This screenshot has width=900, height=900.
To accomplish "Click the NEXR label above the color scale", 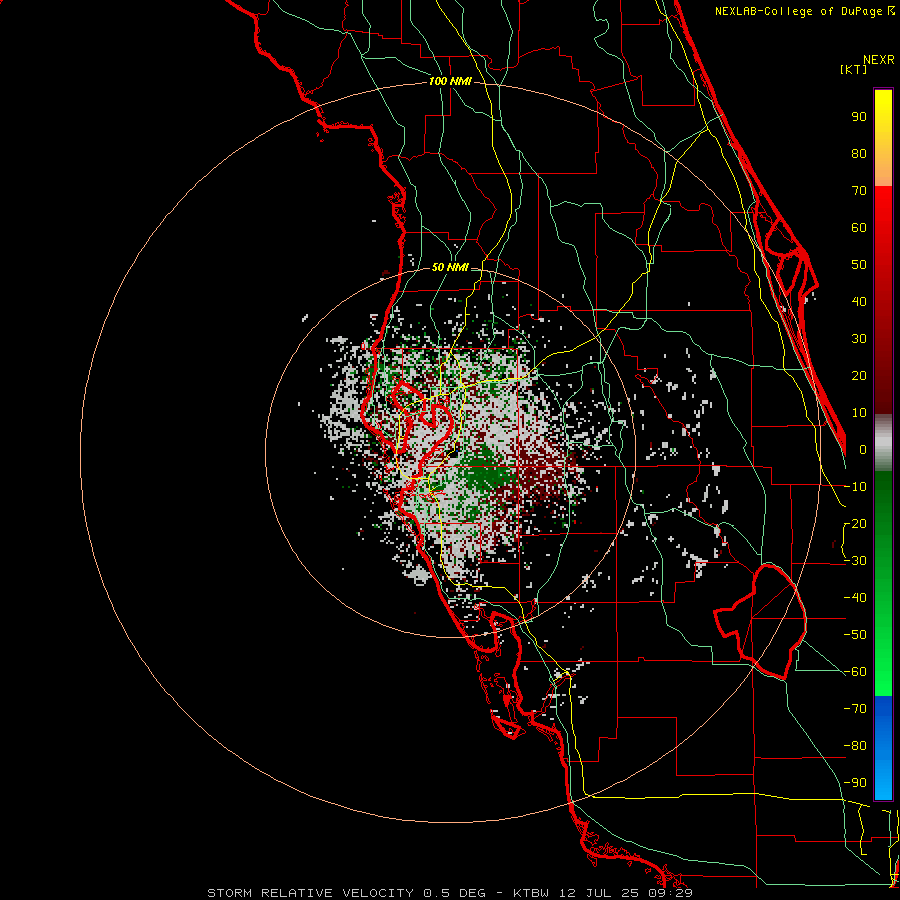I will tap(879, 60).
